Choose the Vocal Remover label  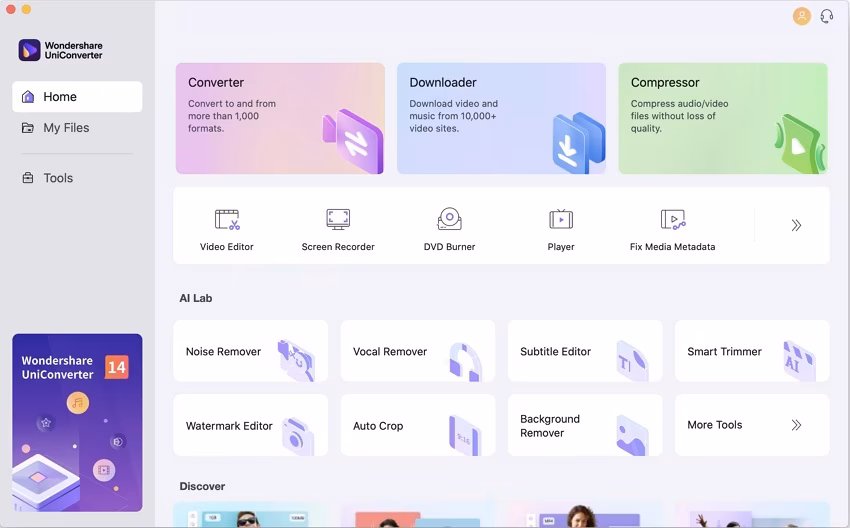(390, 351)
